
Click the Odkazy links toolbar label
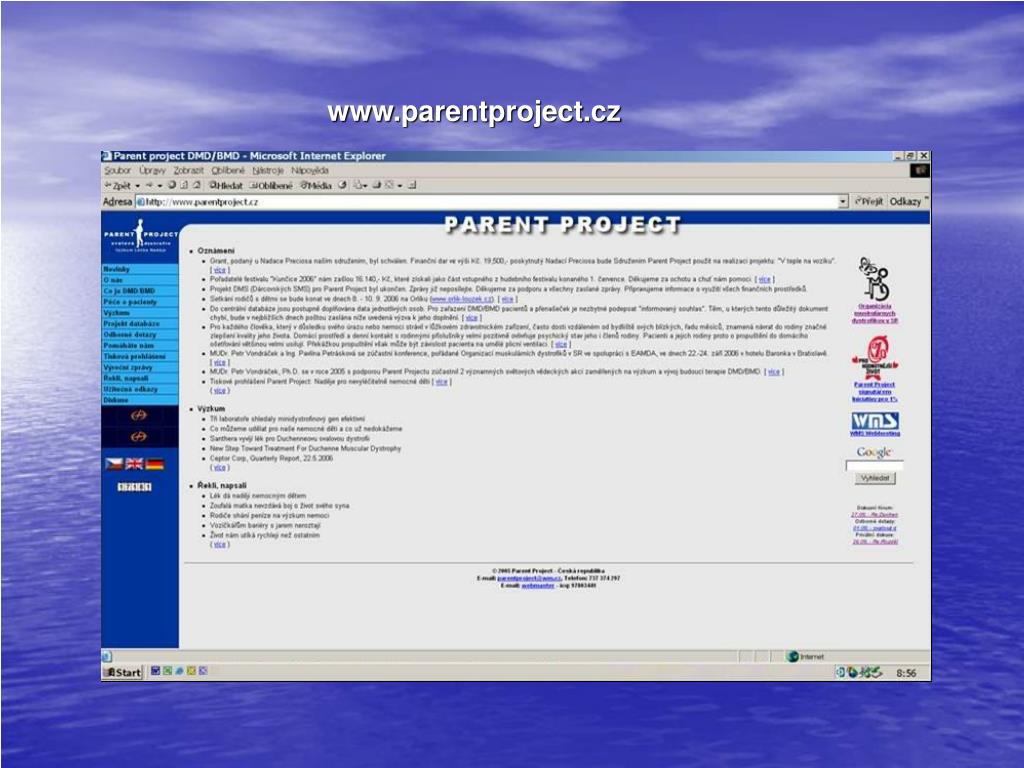point(905,202)
